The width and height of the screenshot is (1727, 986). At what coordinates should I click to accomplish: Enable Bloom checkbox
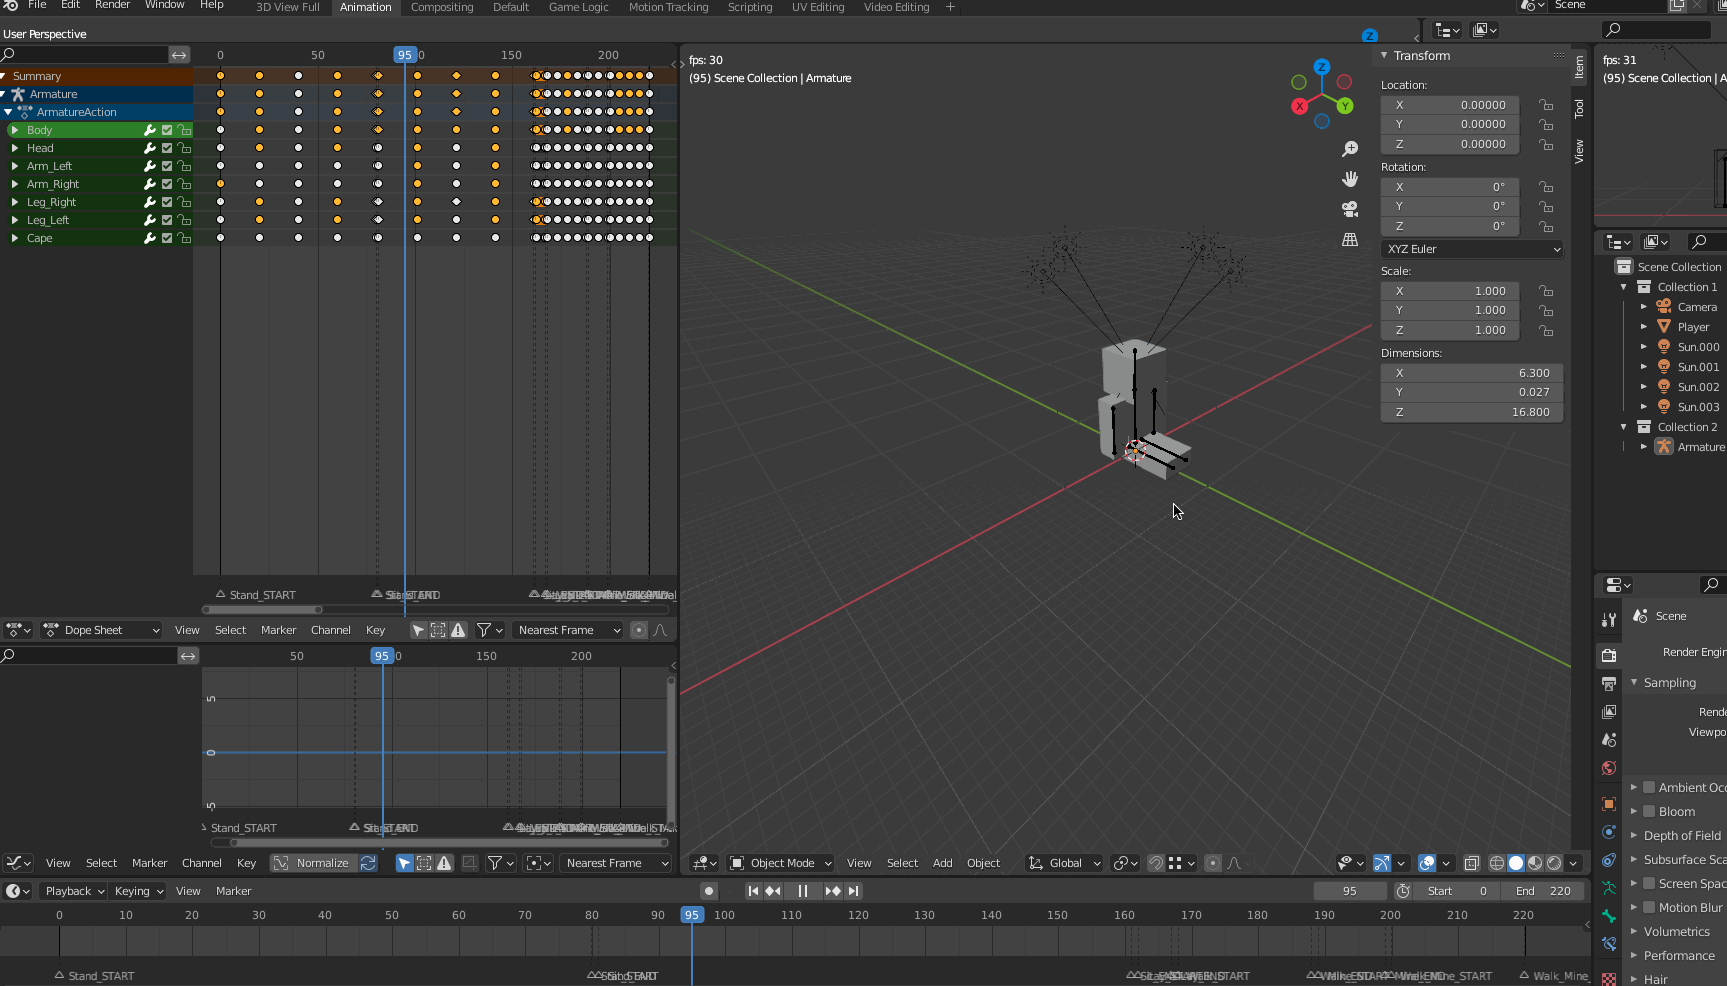pos(1650,811)
